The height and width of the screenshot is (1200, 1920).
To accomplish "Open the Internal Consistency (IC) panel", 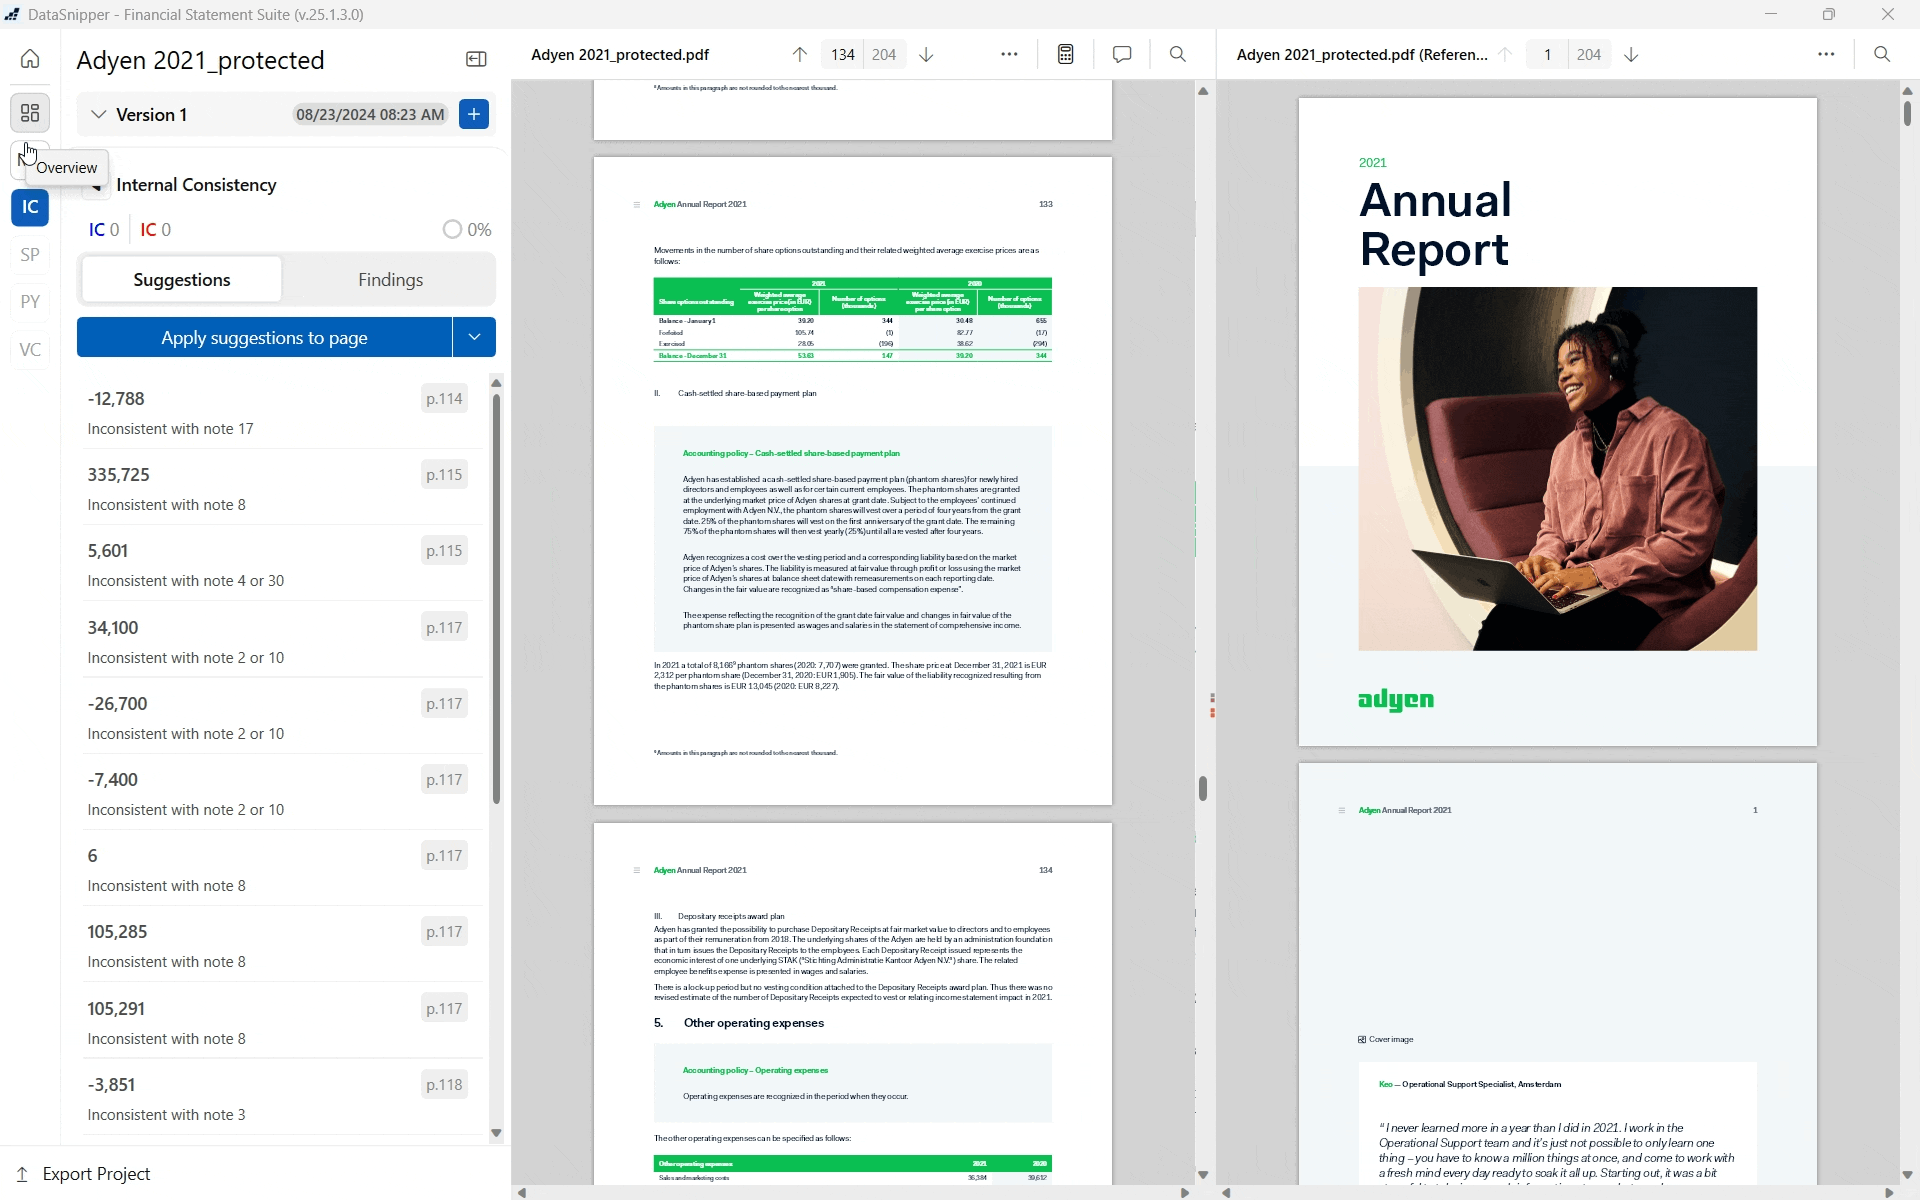I will pos(29,207).
